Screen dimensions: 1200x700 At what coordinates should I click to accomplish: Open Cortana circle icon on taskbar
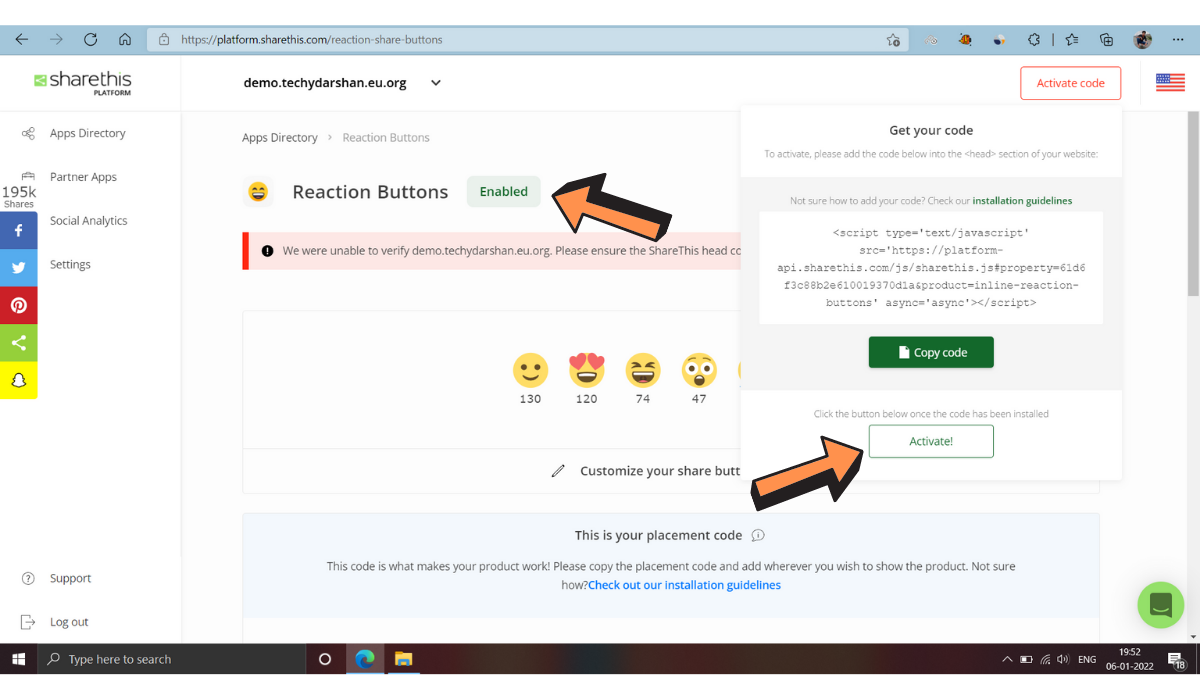(x=324, y=659)
